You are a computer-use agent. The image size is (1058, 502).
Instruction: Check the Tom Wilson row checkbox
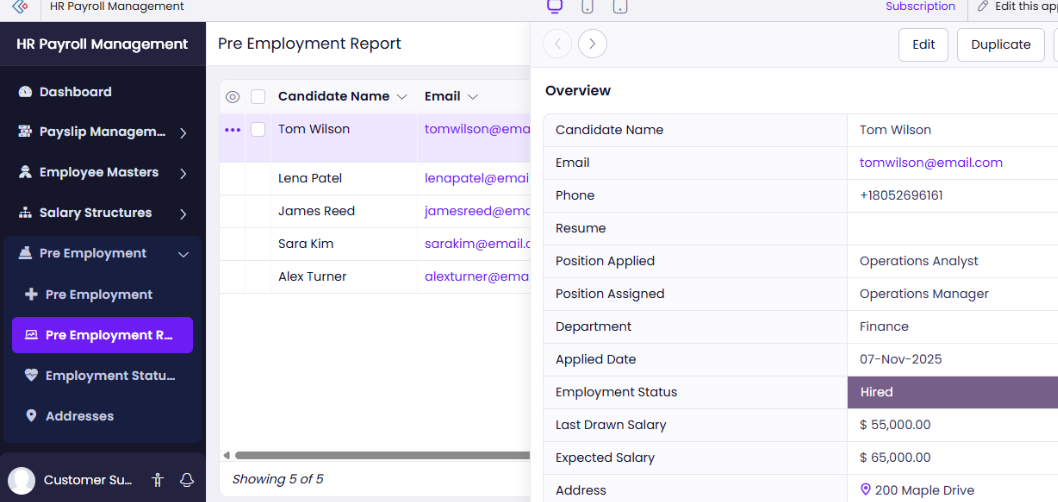click(258, 130)
